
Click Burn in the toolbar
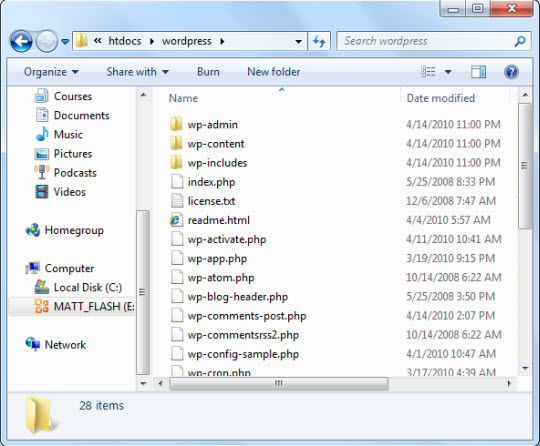tap(208, 72)
